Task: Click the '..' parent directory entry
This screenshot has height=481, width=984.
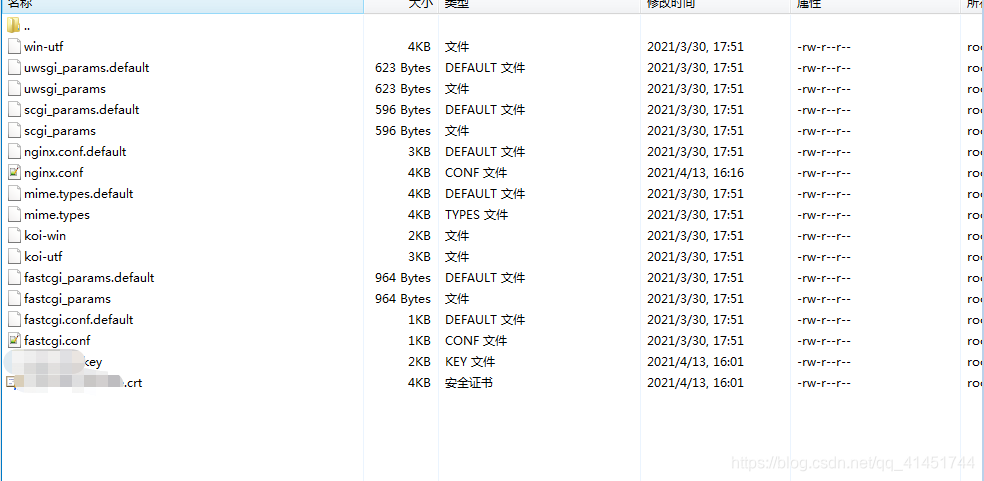Action: 27,26
